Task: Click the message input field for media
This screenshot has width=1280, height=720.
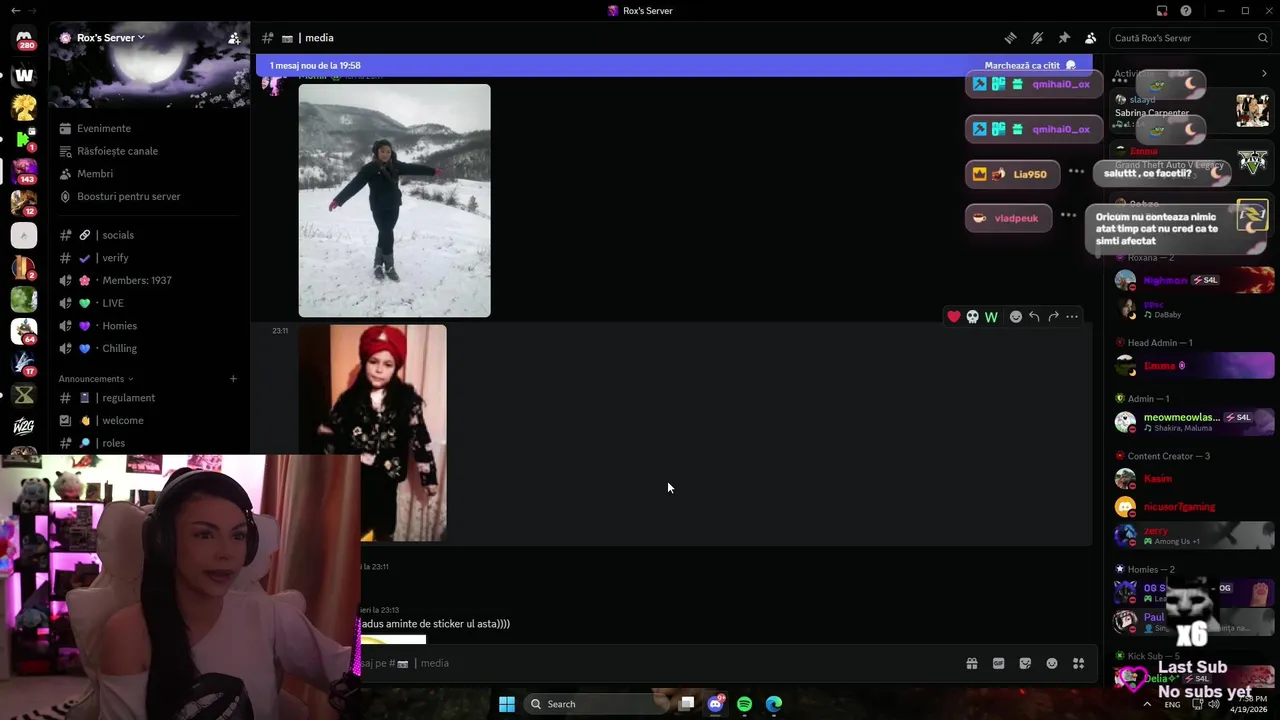Action: tap(660, 663)
